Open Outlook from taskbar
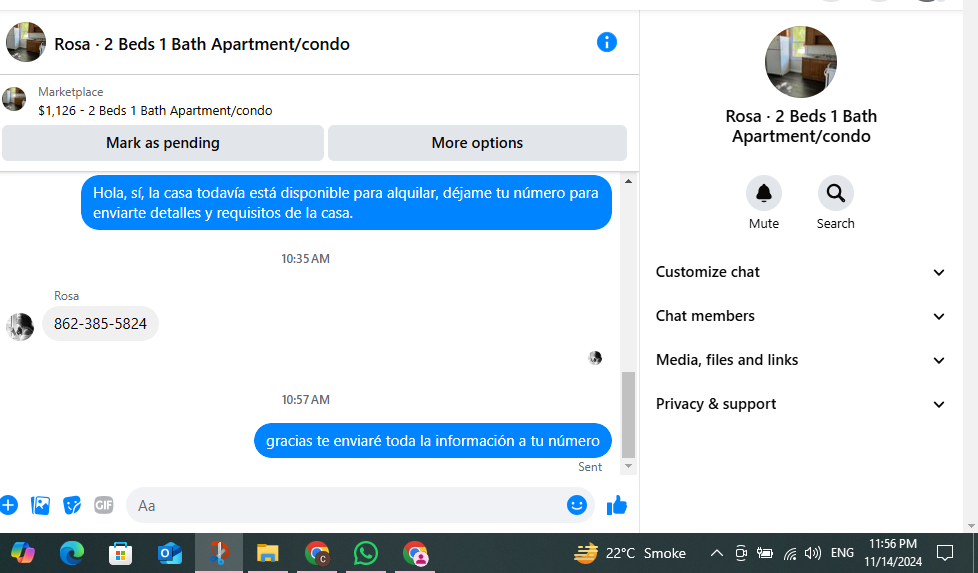Image resolution: width=978 pixels, height=573 pixels. tap(169, 553)
